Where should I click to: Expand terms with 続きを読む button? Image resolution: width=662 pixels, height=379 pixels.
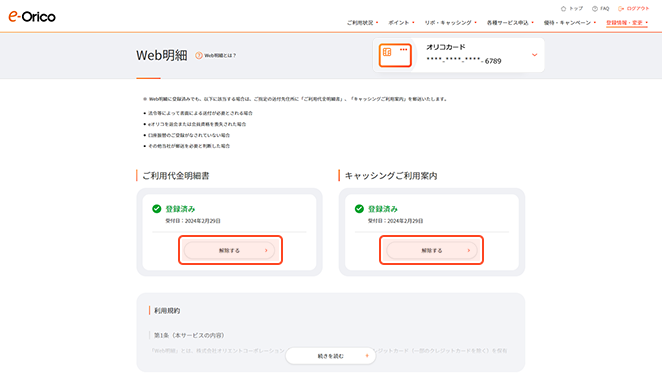pyautogui.click(x=331, y=356)
